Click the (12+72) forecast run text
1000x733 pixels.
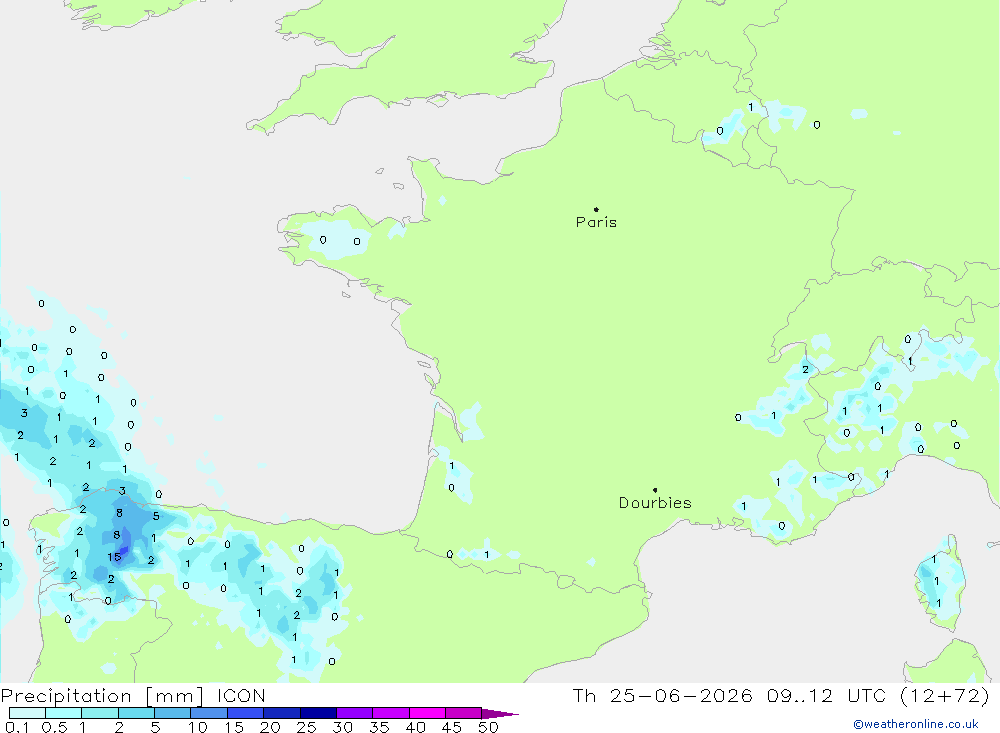(x=945, y=695)
